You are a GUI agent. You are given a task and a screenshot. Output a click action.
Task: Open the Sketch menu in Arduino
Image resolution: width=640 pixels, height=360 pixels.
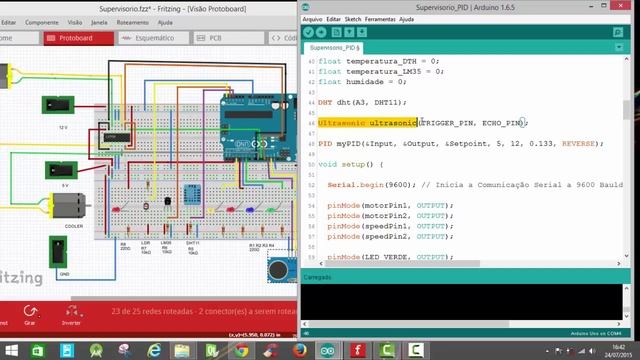point(353,19)
